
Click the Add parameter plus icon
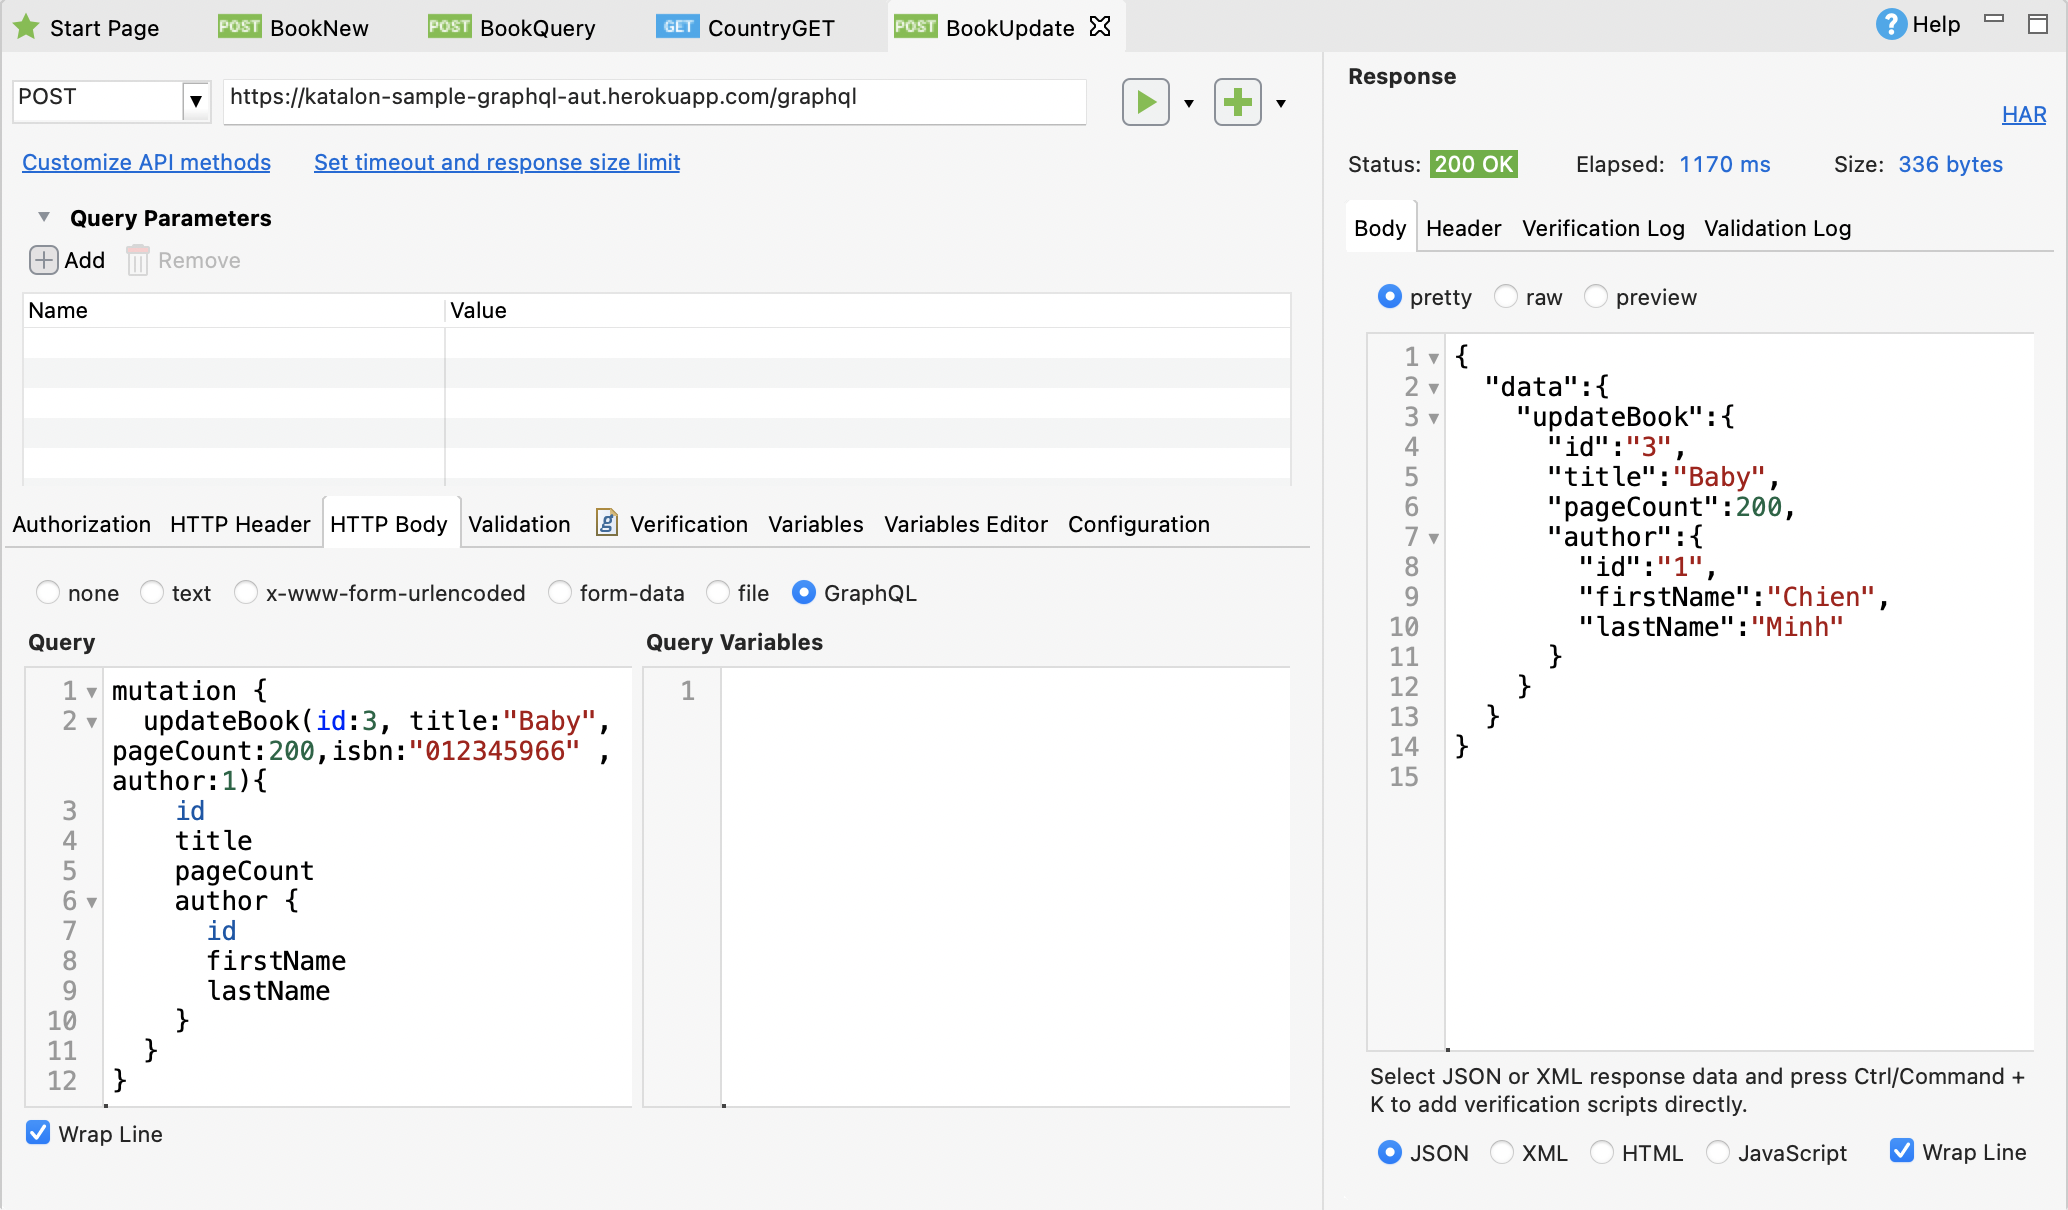[43, 261]
